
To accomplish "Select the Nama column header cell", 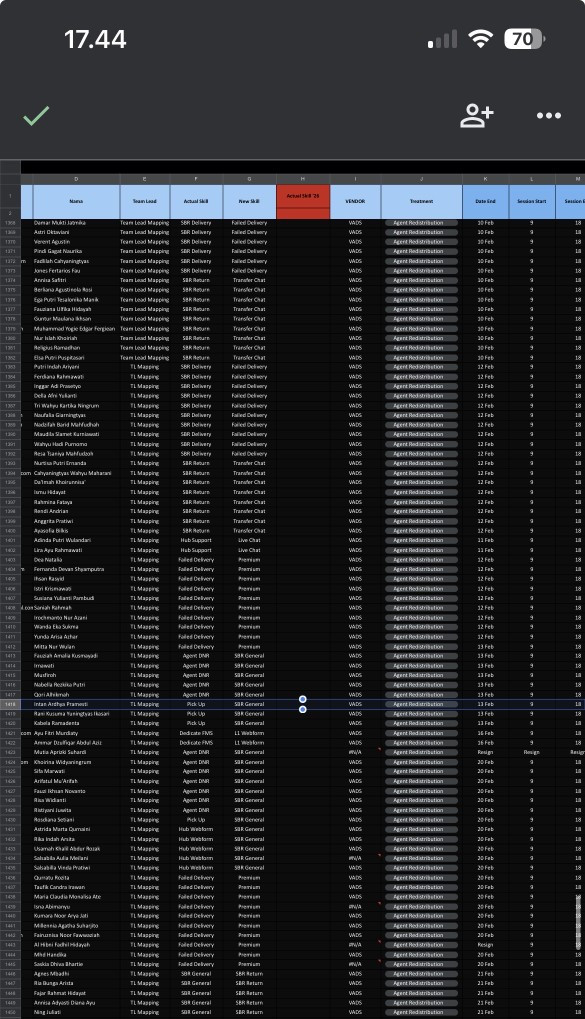I will tap(76, 201).
